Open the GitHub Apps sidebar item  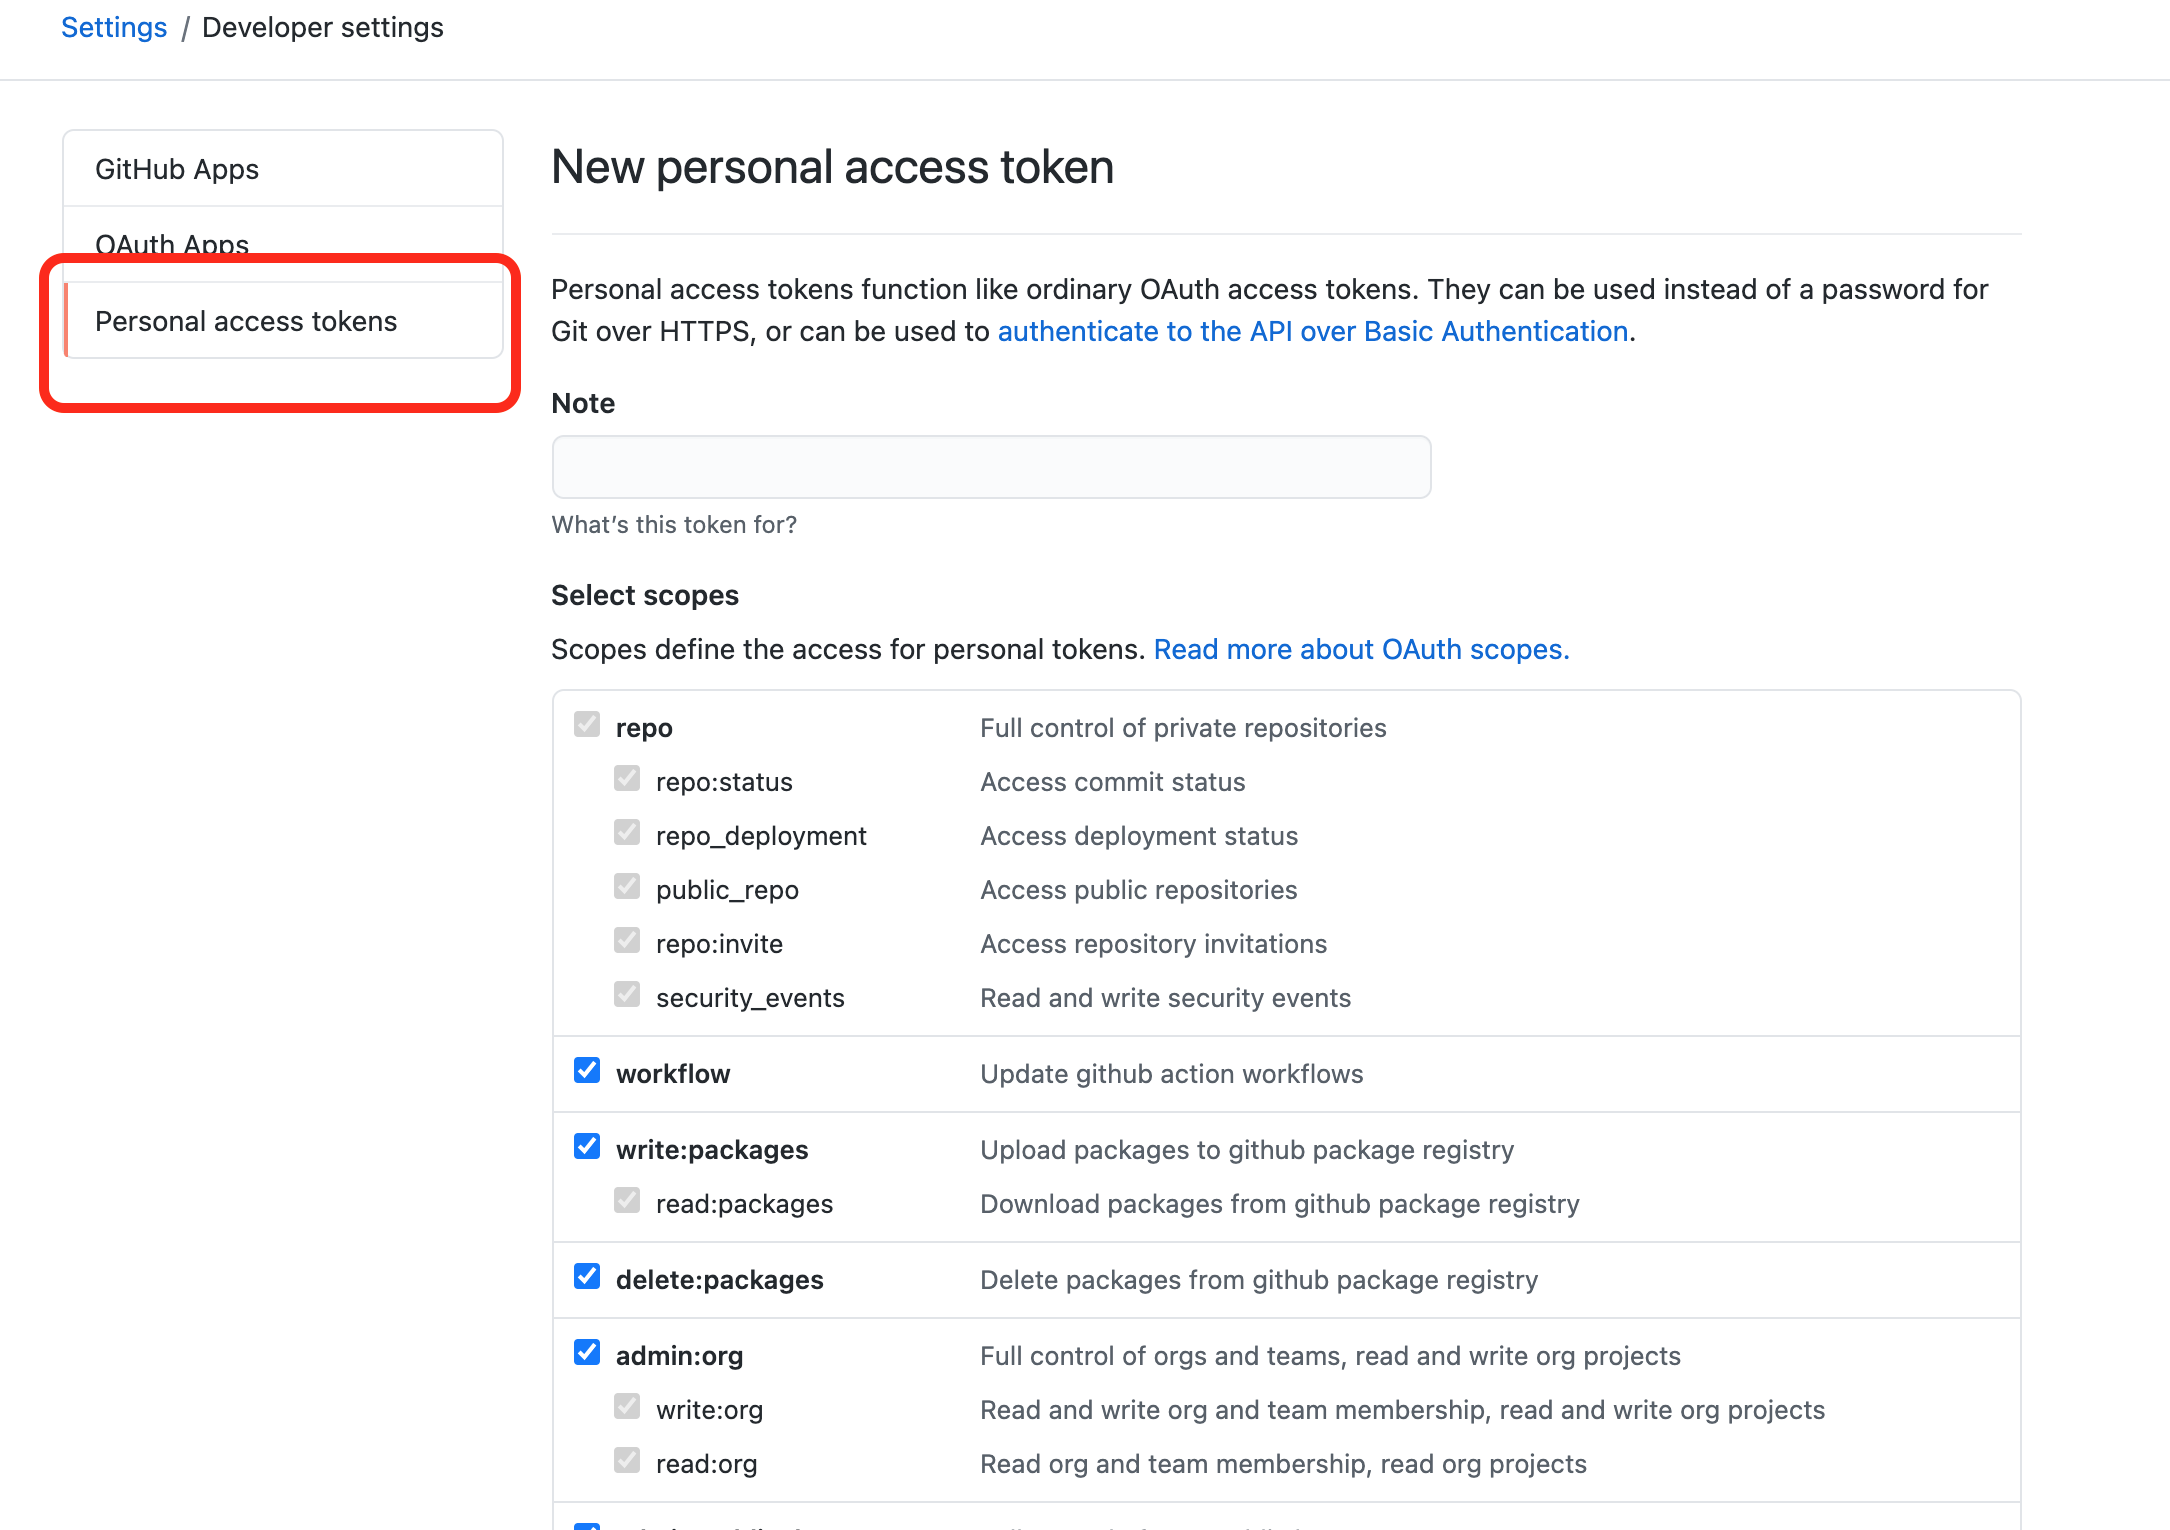click(x=283, y=169)
